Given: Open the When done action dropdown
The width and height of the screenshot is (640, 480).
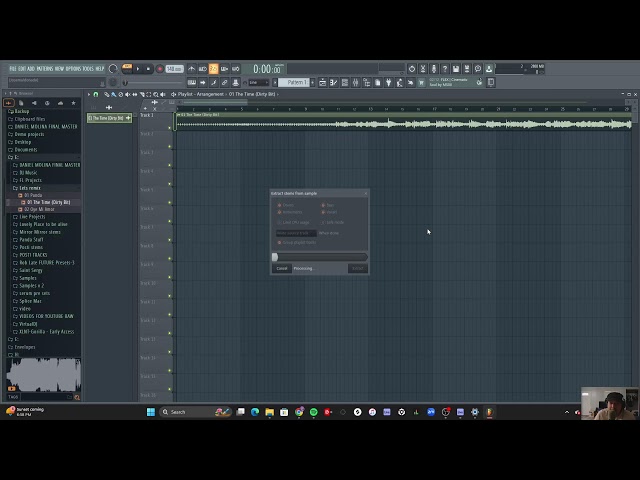Looking at the screenshot, I should [296, 233].
